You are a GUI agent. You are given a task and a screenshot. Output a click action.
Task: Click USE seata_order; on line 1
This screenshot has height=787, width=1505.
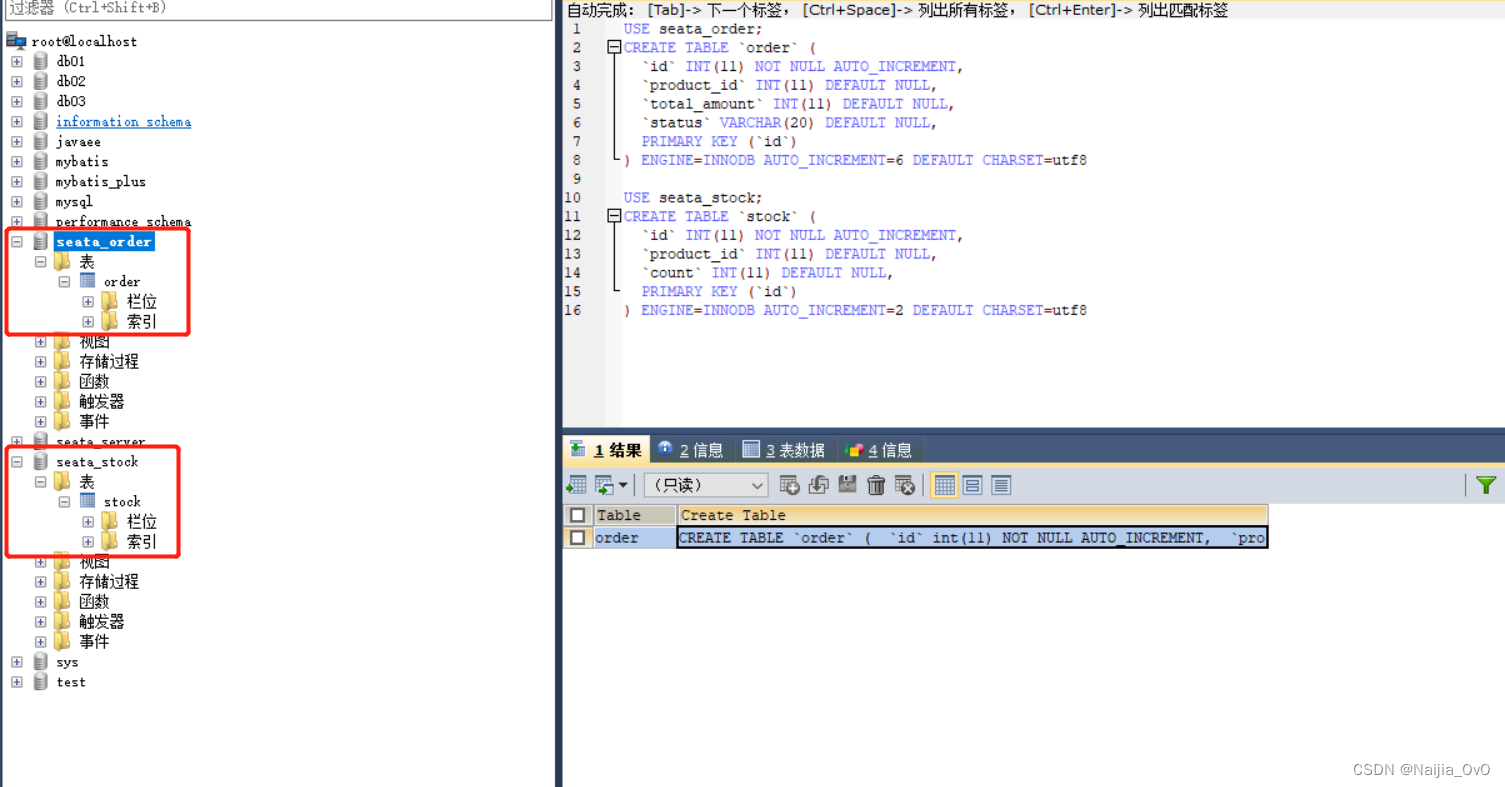point(692,29)
